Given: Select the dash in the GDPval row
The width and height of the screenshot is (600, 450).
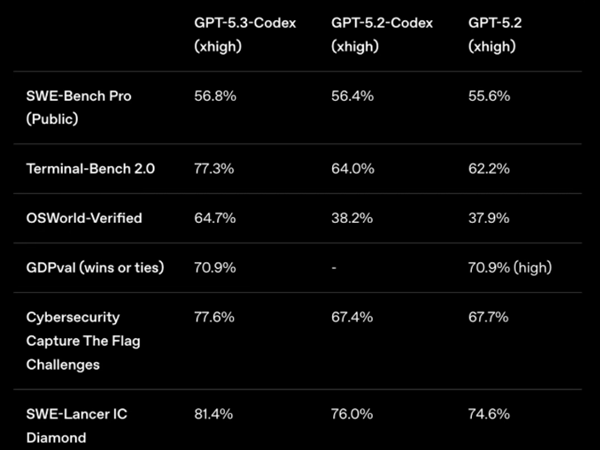Looking at the screenshot, I should tap(332, 267).
